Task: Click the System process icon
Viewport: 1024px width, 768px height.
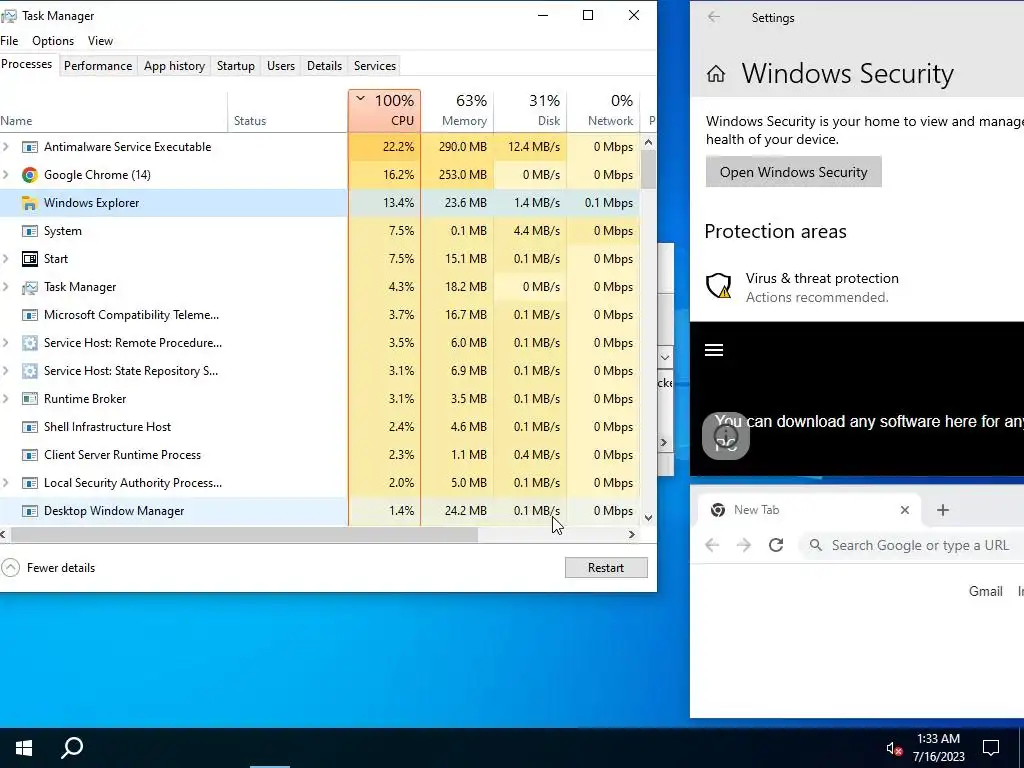Action: tap(29, 231)
